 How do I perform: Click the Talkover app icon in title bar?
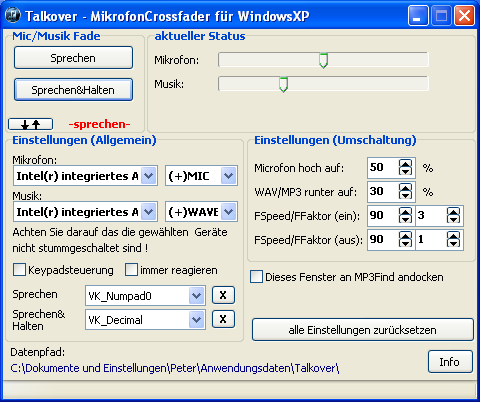tap(13, 15)
